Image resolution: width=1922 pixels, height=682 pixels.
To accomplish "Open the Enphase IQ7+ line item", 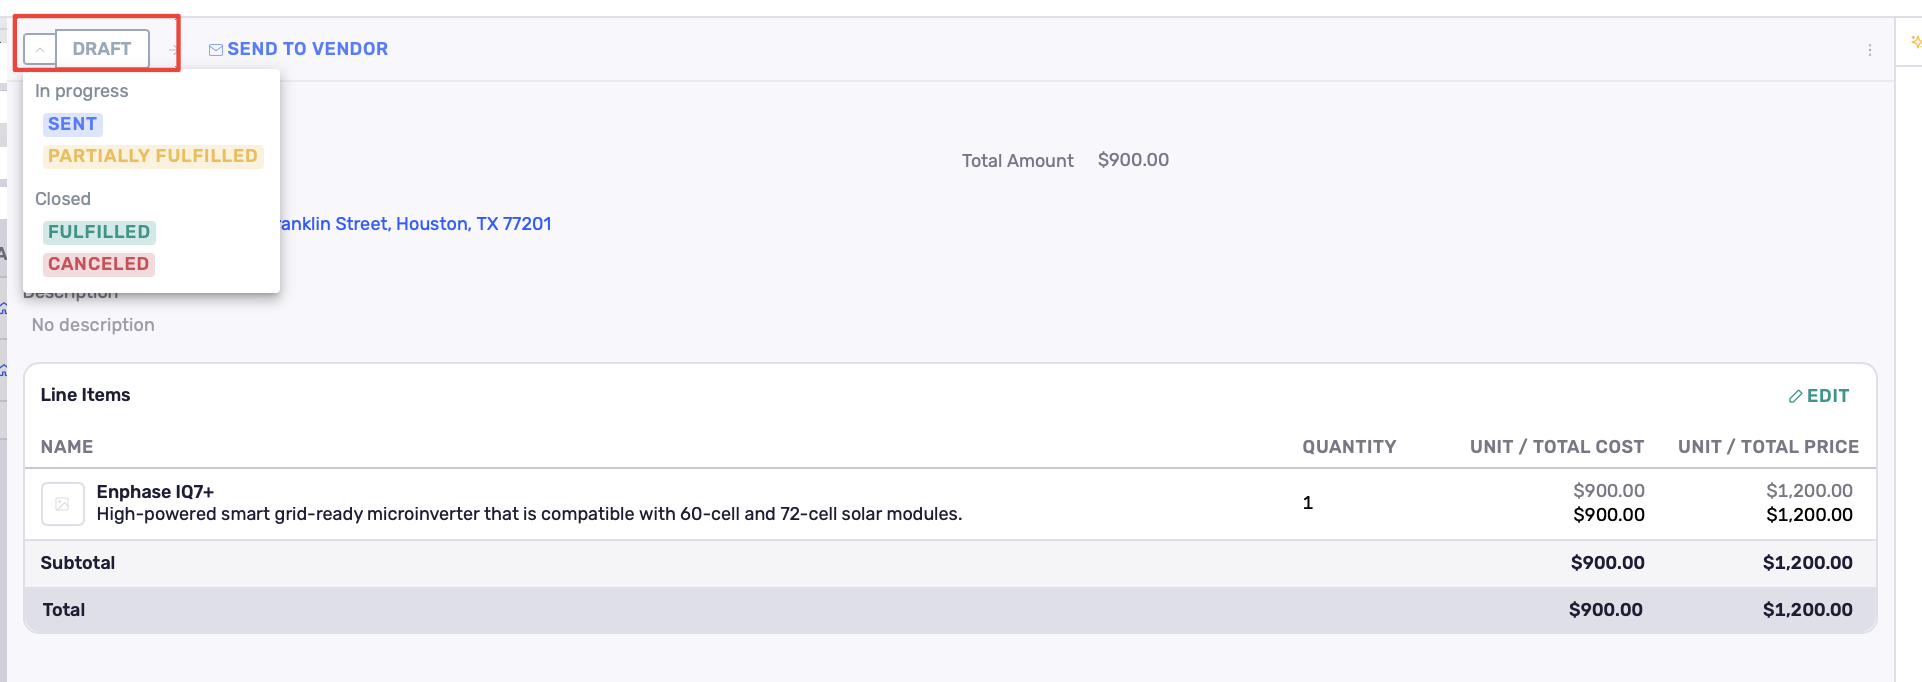I will click(x=155, y=492).
